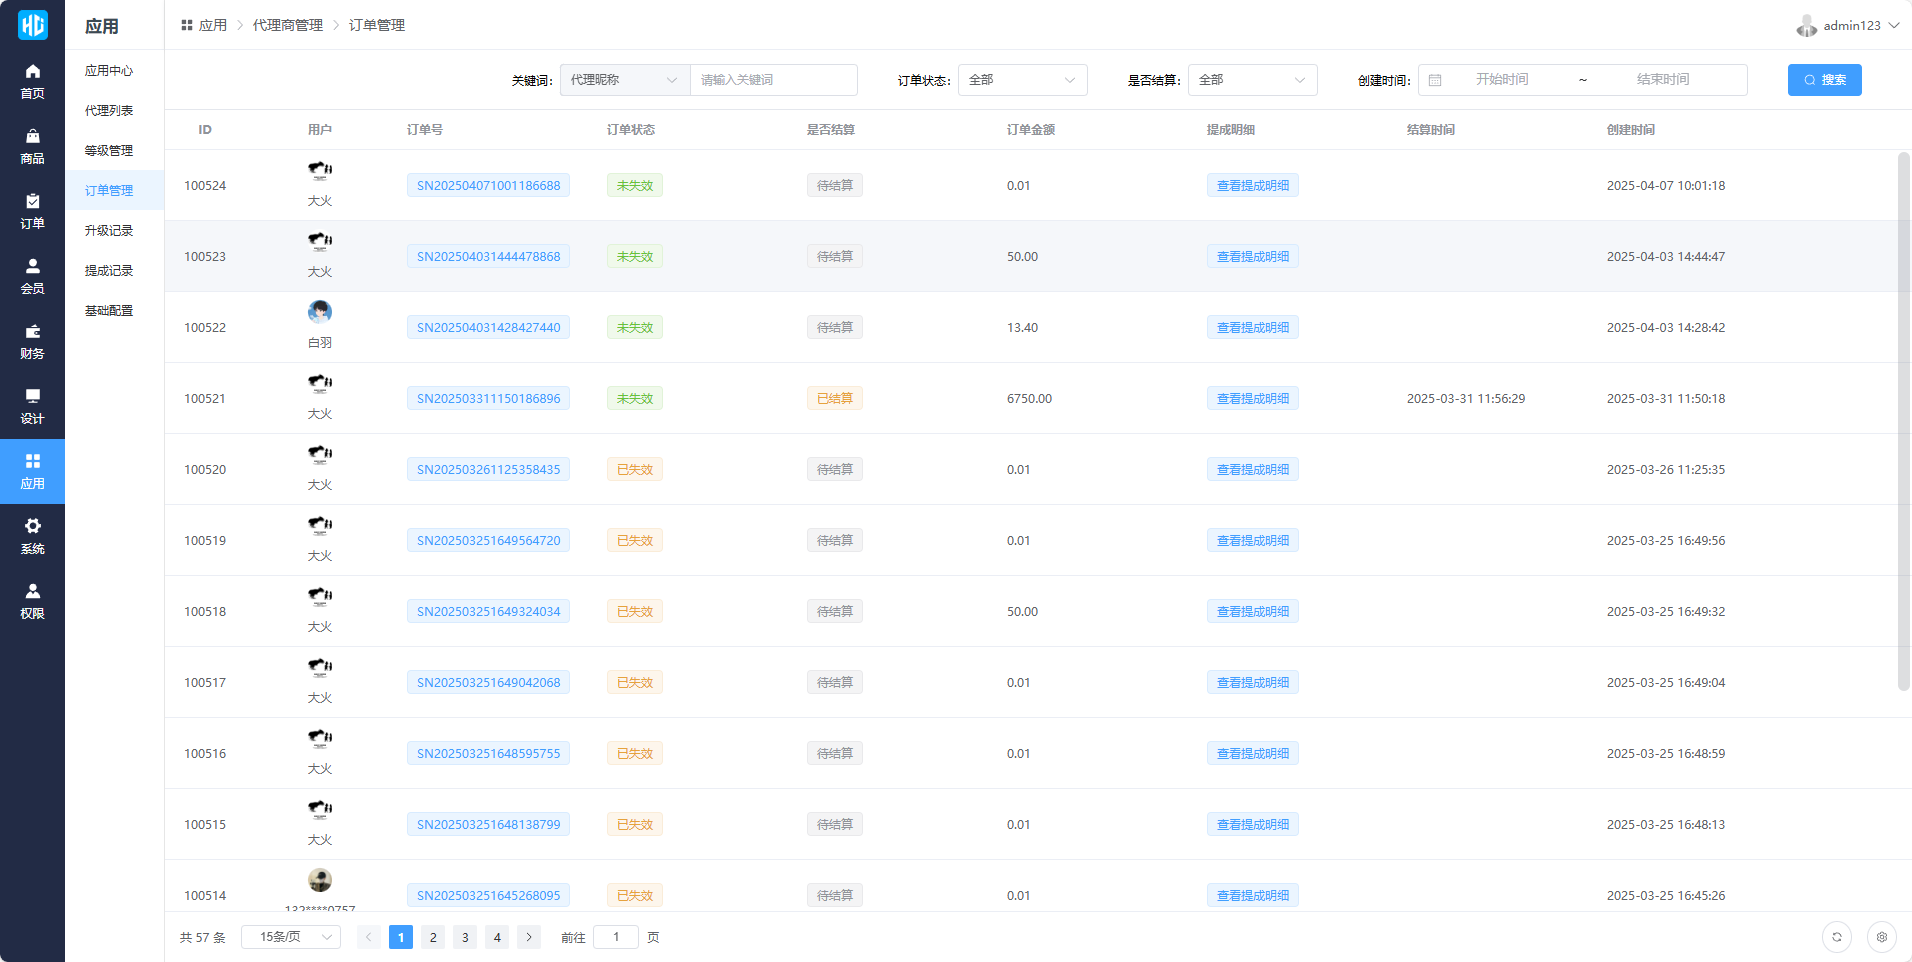
Task: Open the 设计 design sidebar icon
Action: [32, 406]
